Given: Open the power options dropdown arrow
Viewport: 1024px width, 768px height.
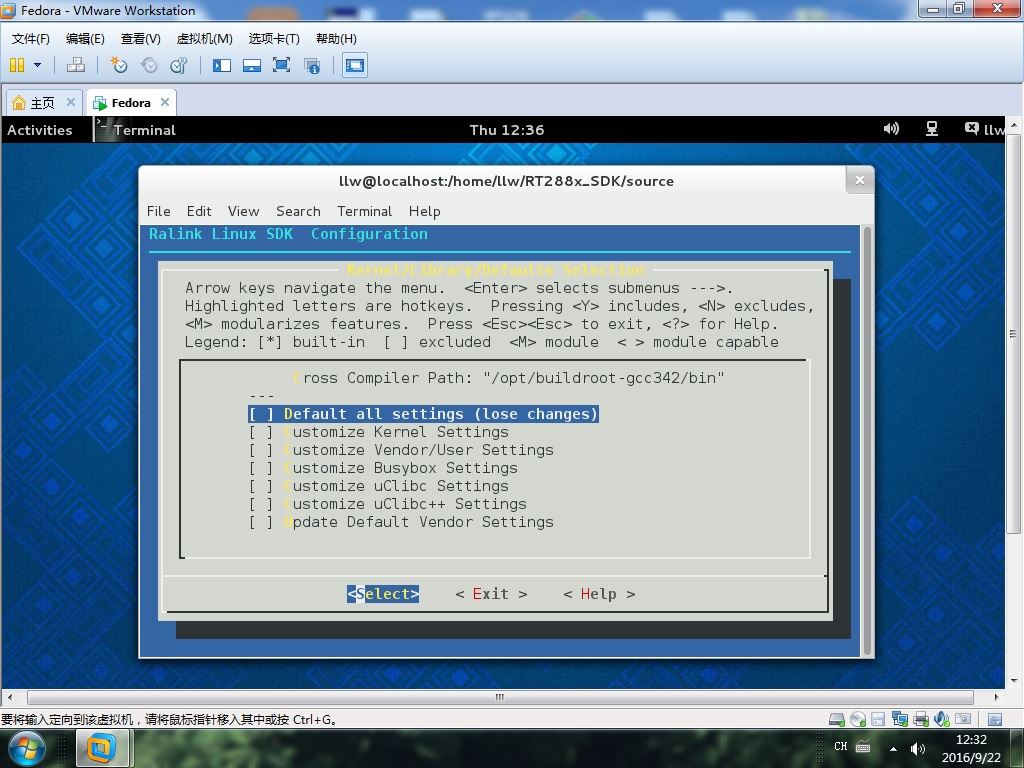Looking at the screenshot, I should pos(37,65).
